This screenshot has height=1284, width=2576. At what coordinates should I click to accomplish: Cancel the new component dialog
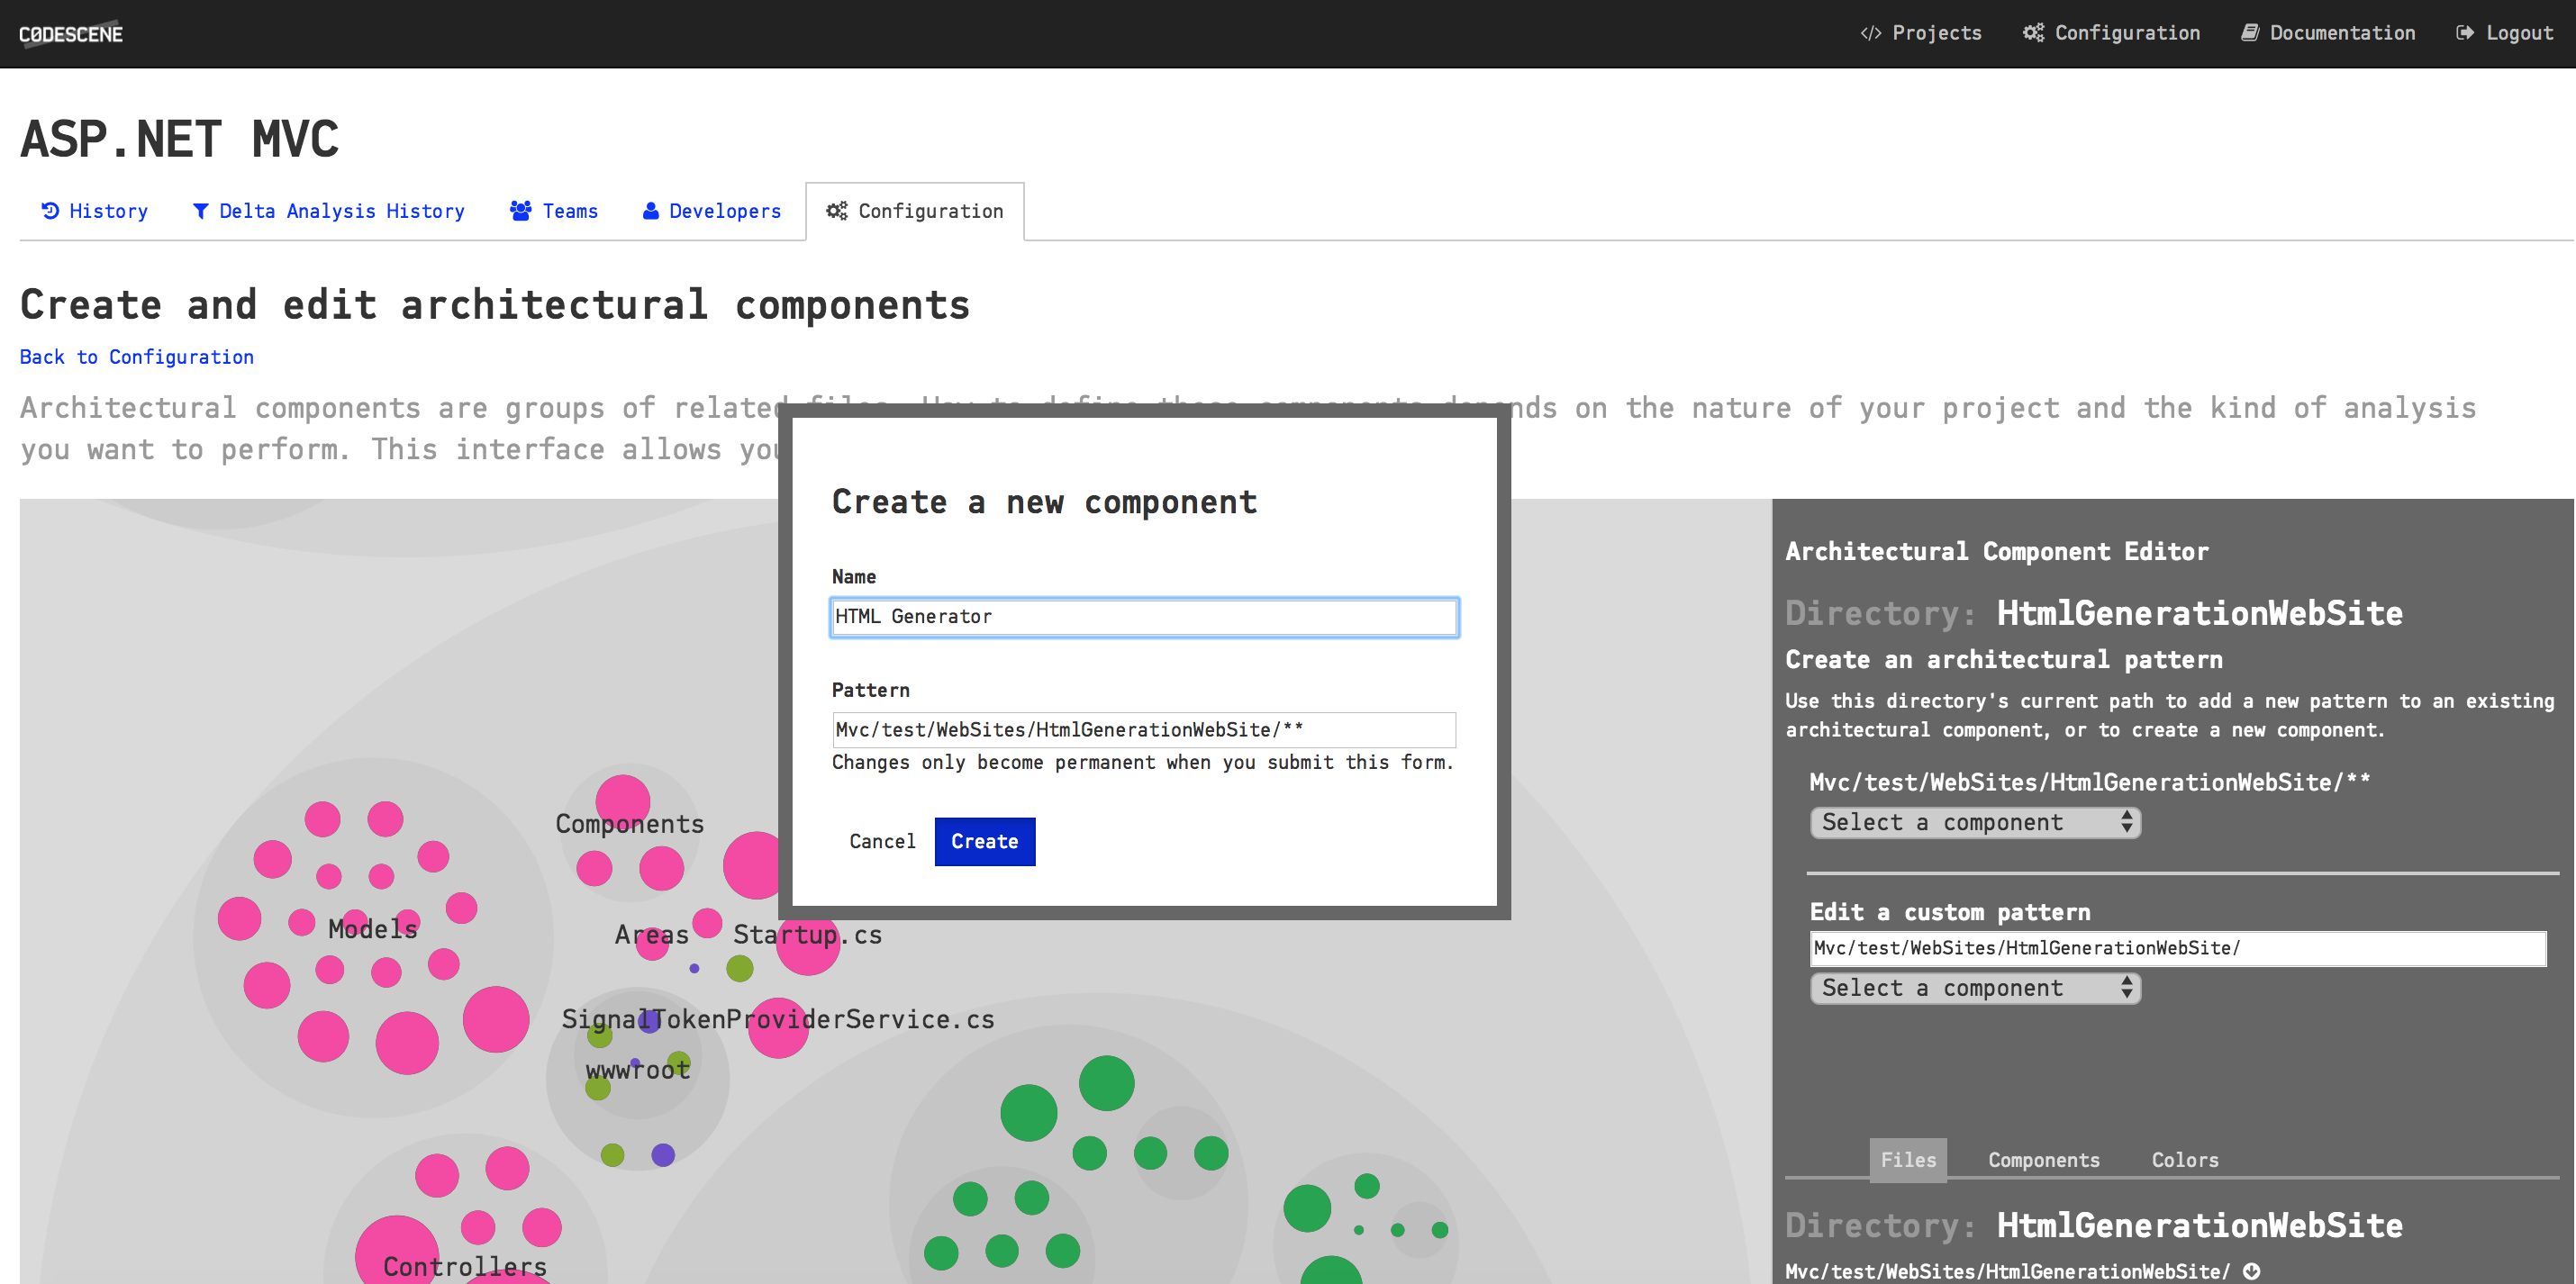[x=882, y=842]
